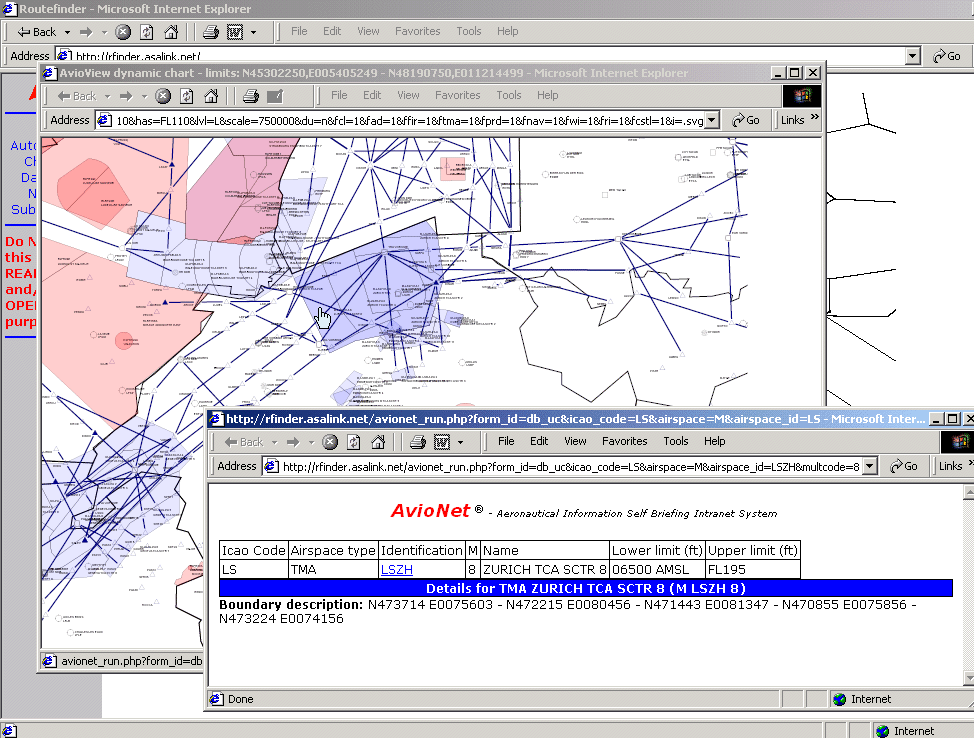
Task: Click Print icon in avionet_run window
Action: click(x=418, y=442)
